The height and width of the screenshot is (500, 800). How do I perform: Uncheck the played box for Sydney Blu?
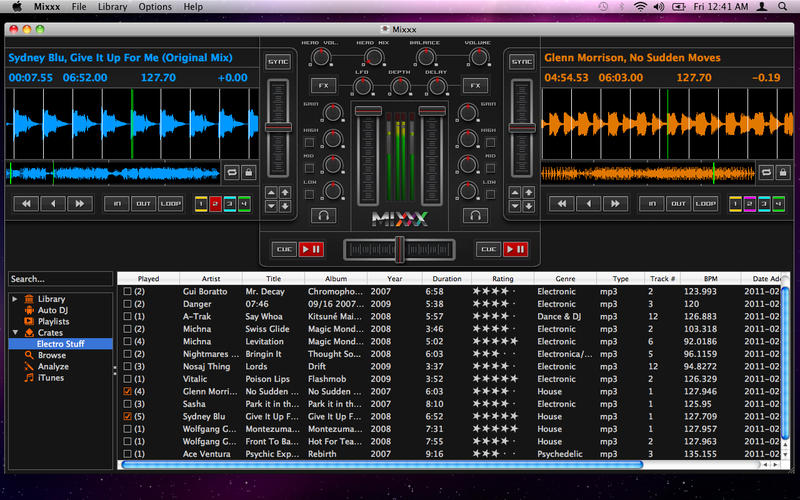coord(127,416)
